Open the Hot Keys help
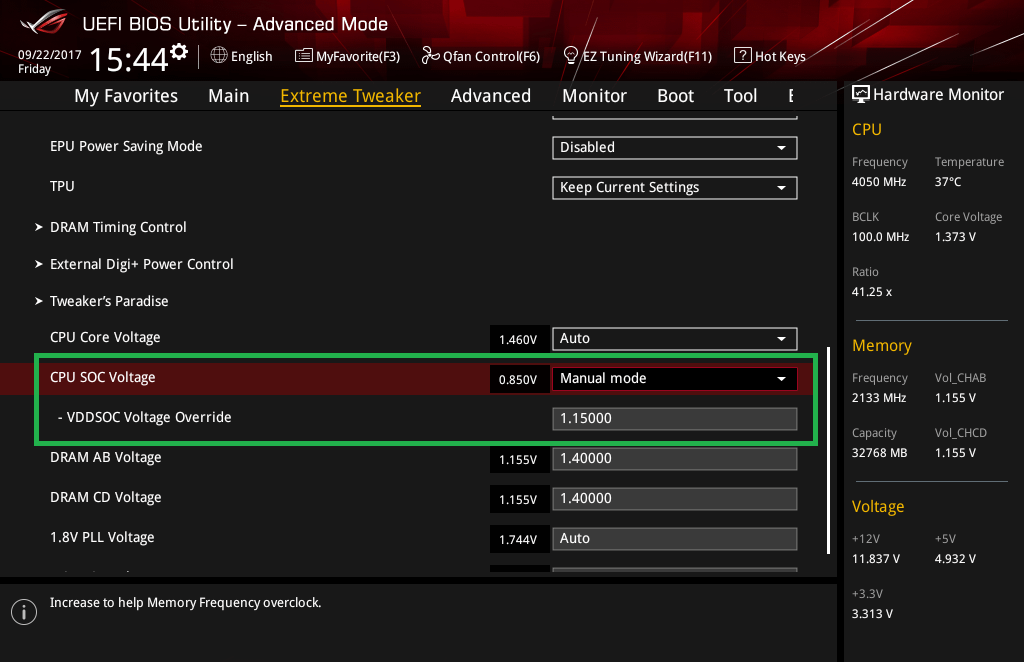Screen dimensions: 1024x662 770,56
